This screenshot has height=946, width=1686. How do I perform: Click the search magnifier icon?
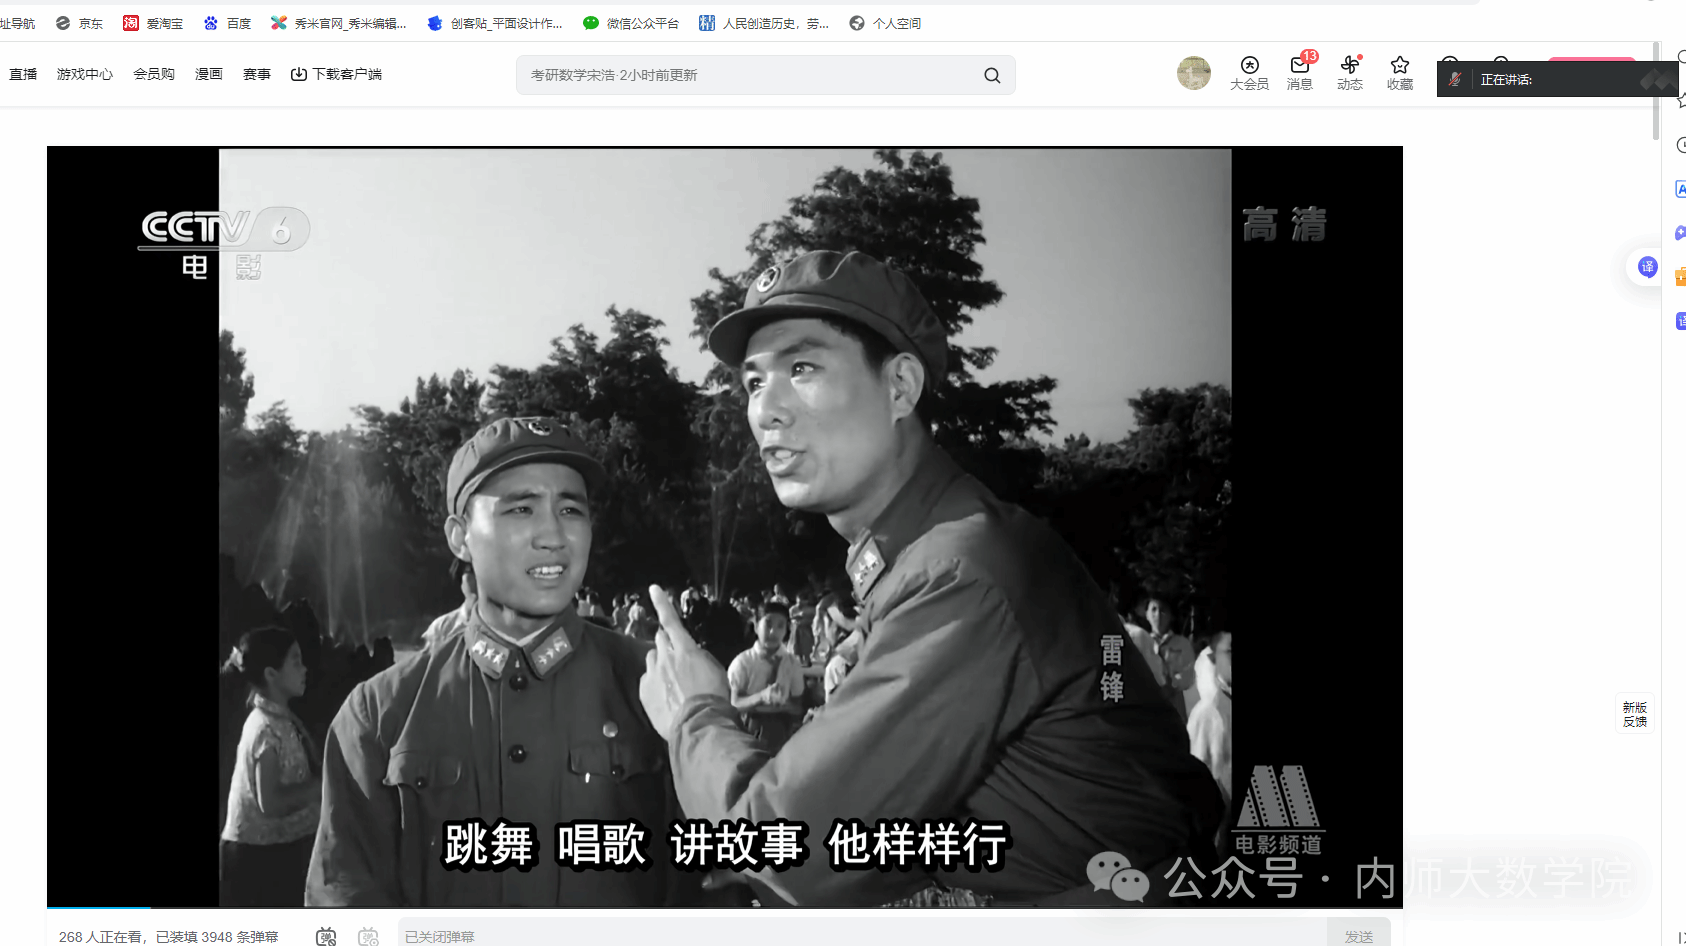click(x=992, y=75)
